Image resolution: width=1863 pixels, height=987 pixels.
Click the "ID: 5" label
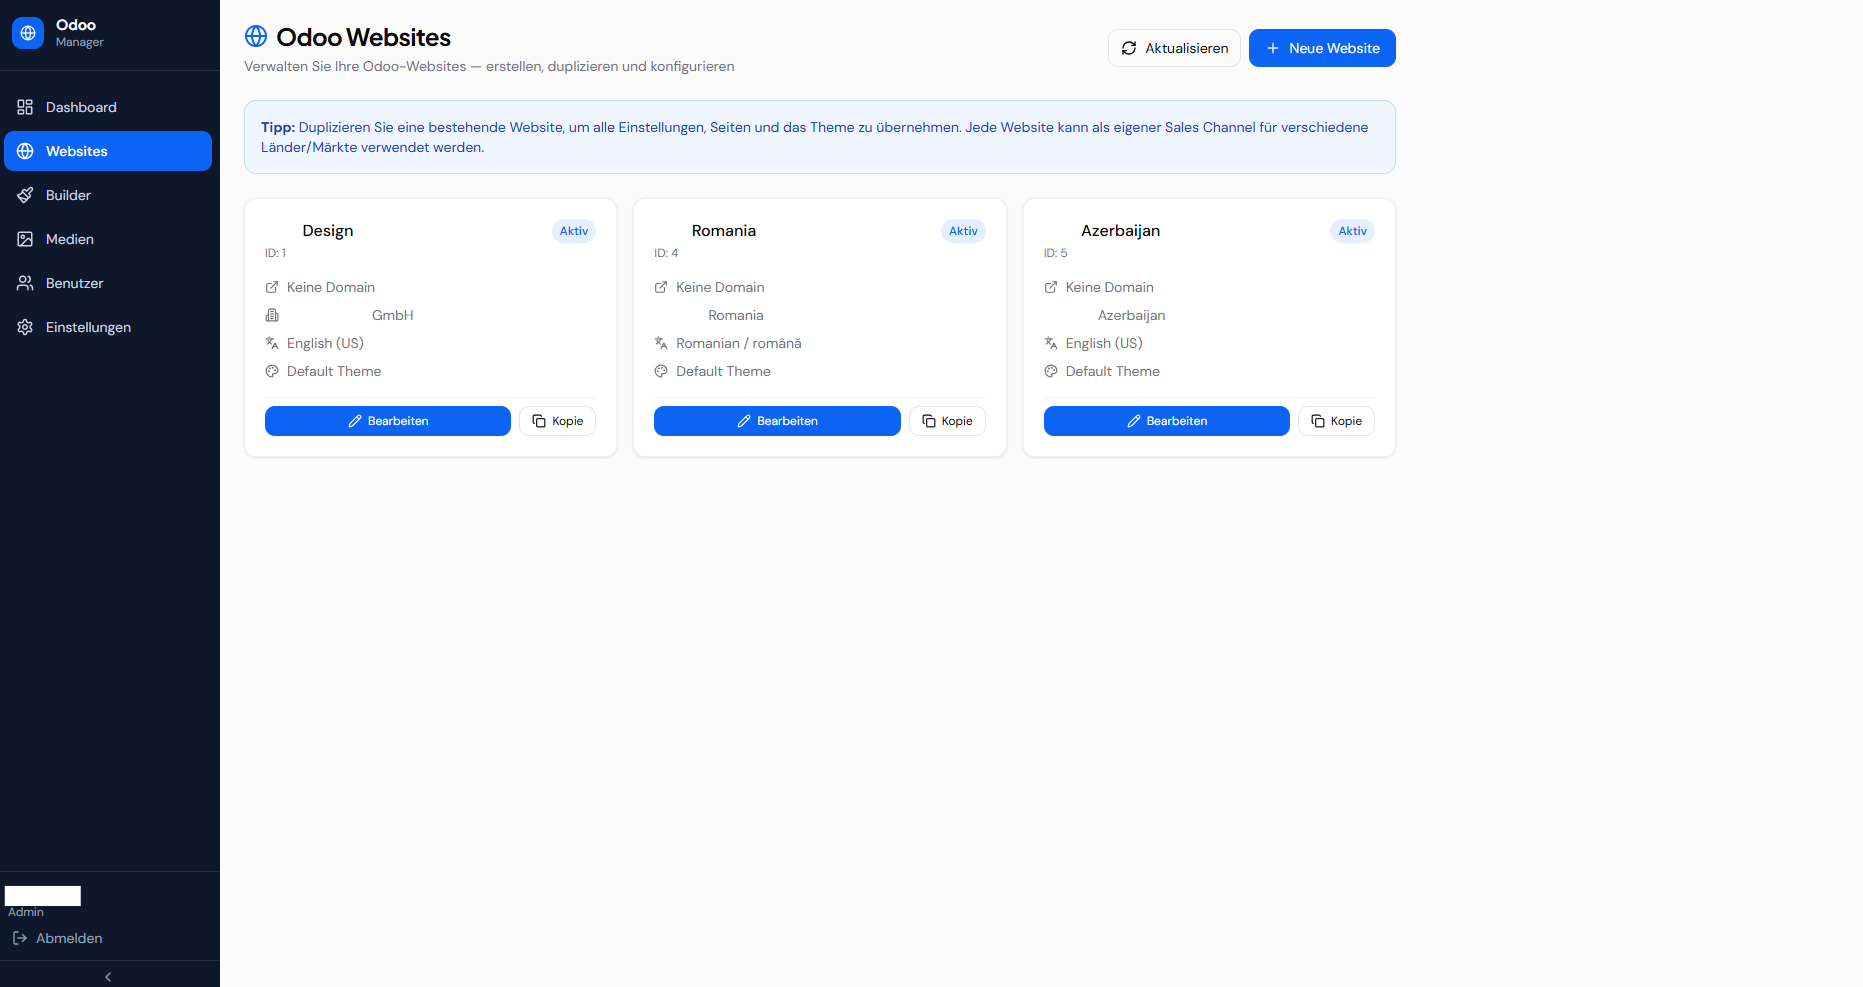[x=1056, y=253]
